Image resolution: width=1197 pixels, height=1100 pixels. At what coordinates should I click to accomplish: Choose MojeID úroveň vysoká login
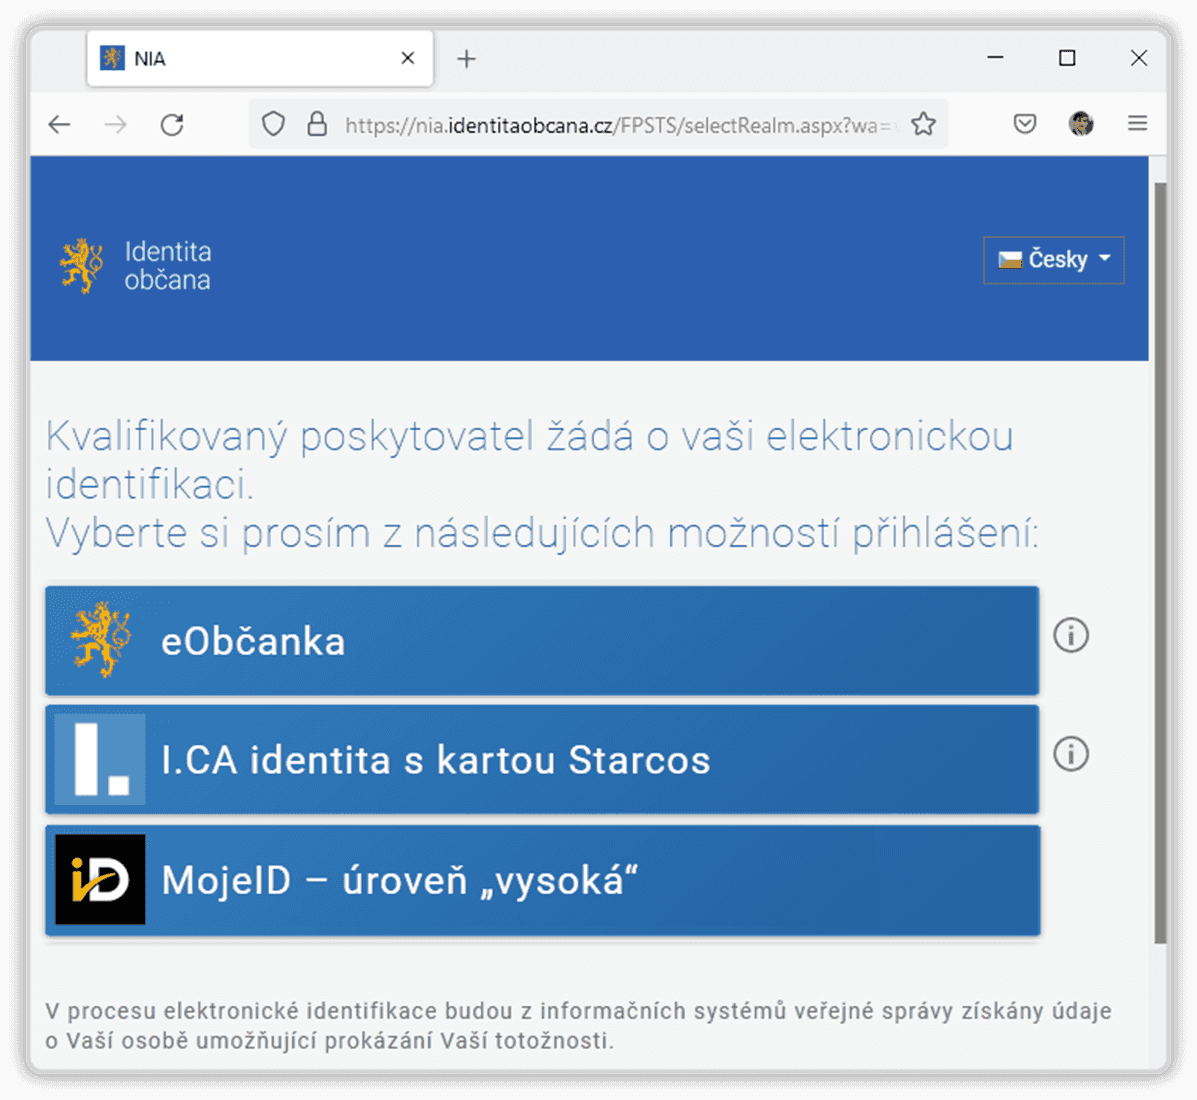pyautogui.click(x=542, y=880)
